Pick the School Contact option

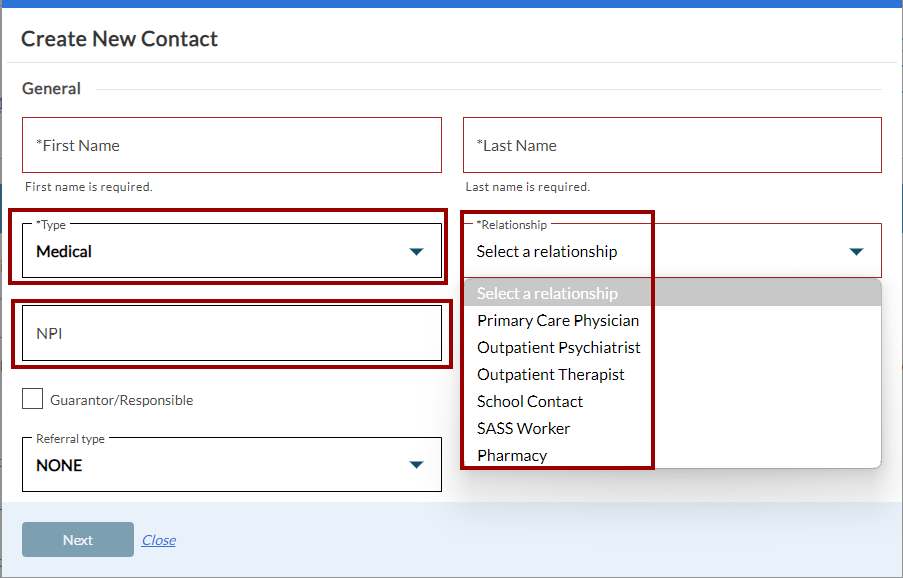(530, 402)
